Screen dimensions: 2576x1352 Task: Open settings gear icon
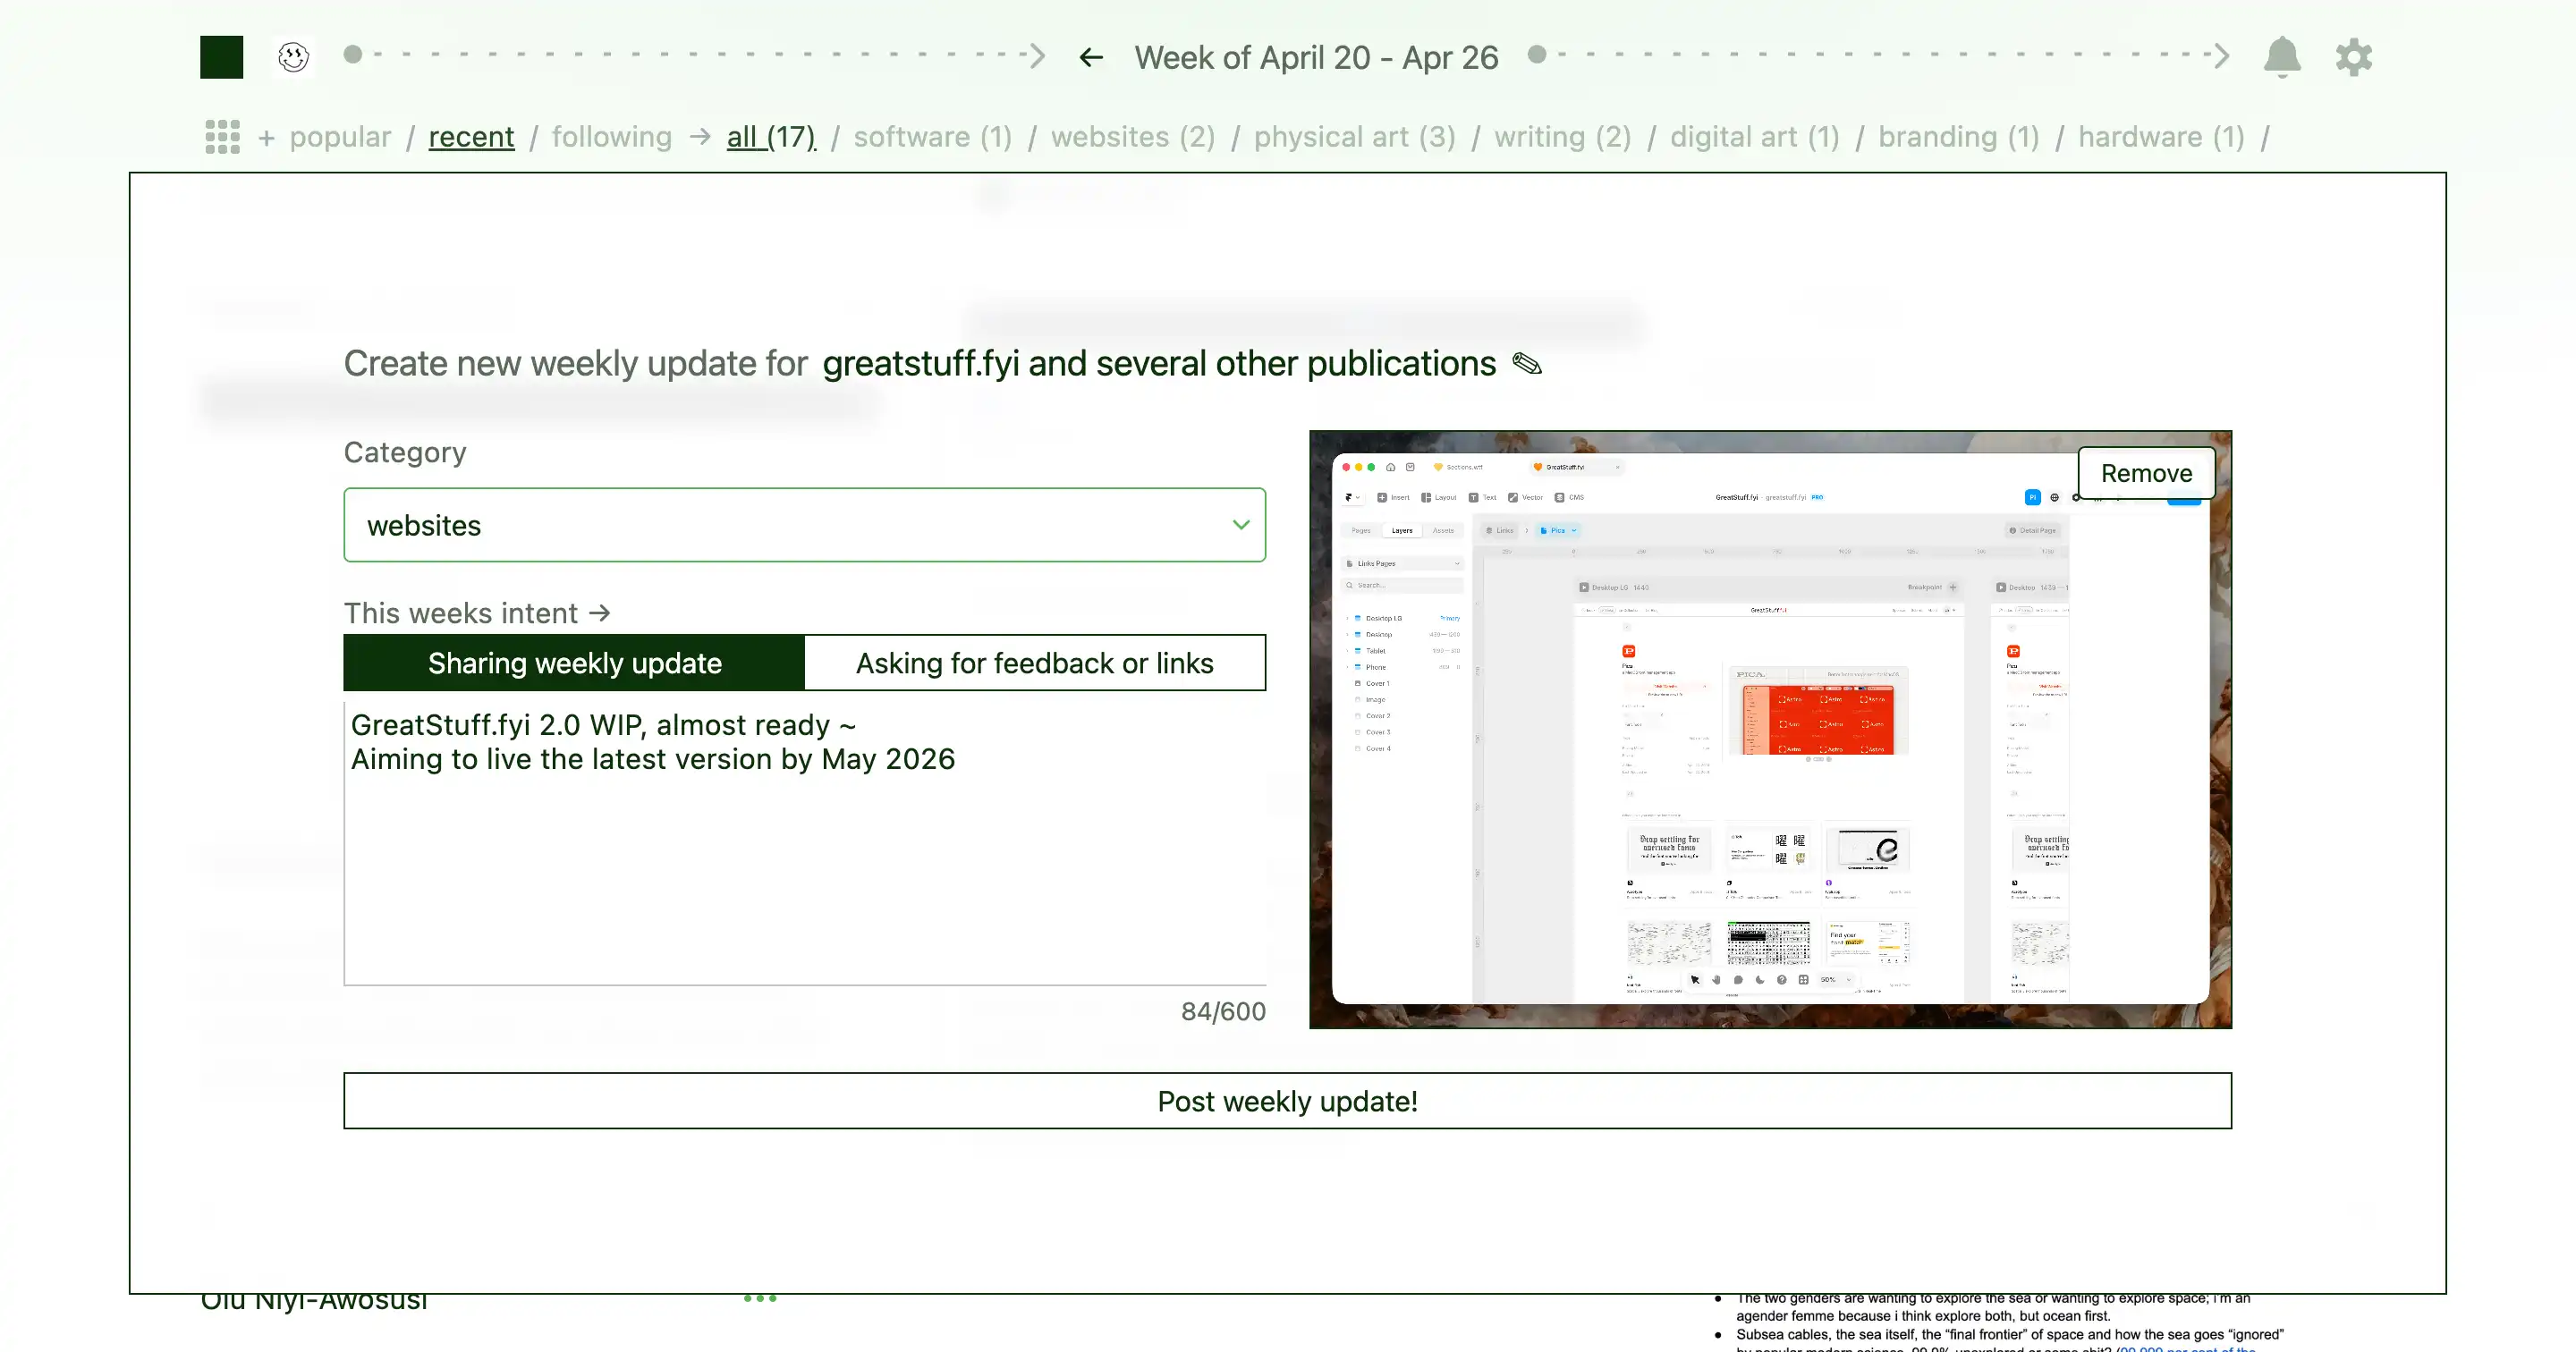(2354, 57)
